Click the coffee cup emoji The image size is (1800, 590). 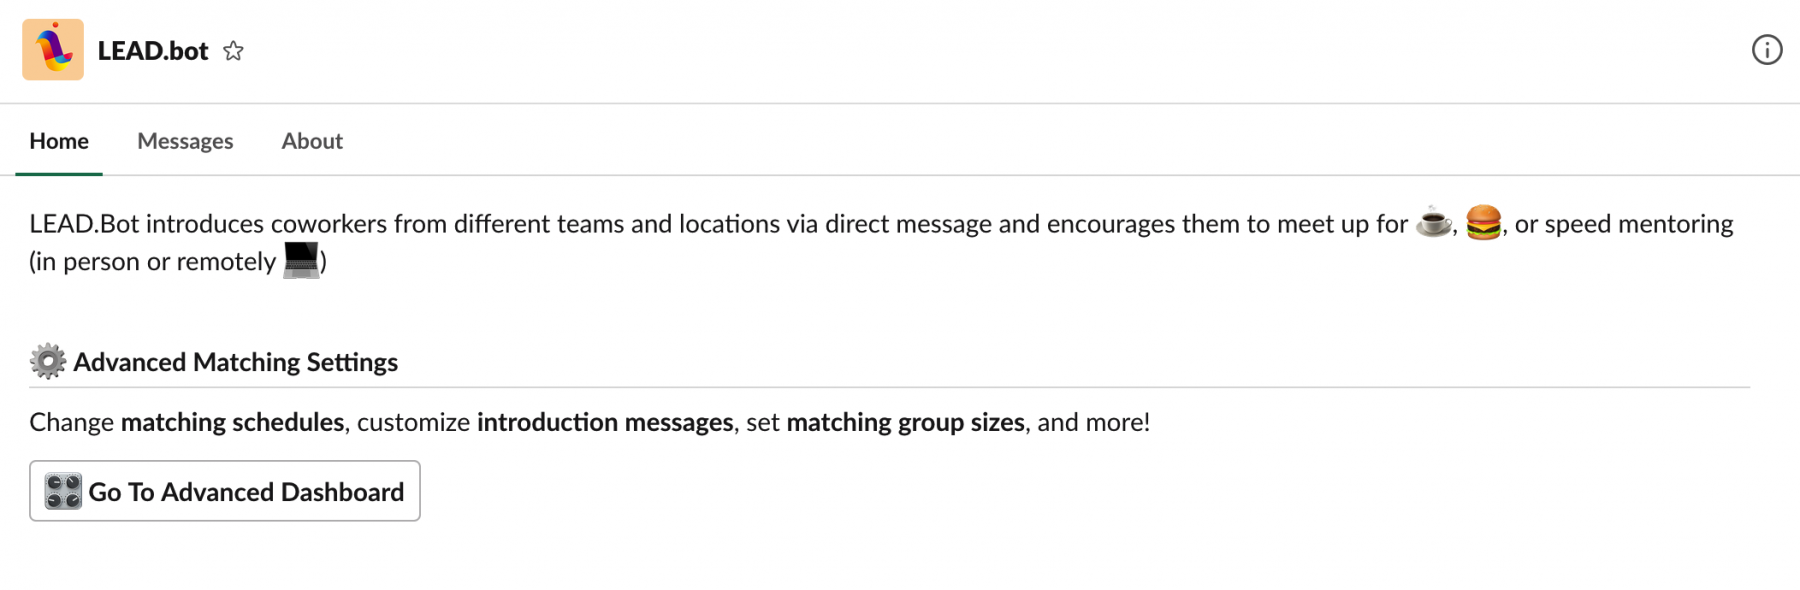(x=1433, y=222)
